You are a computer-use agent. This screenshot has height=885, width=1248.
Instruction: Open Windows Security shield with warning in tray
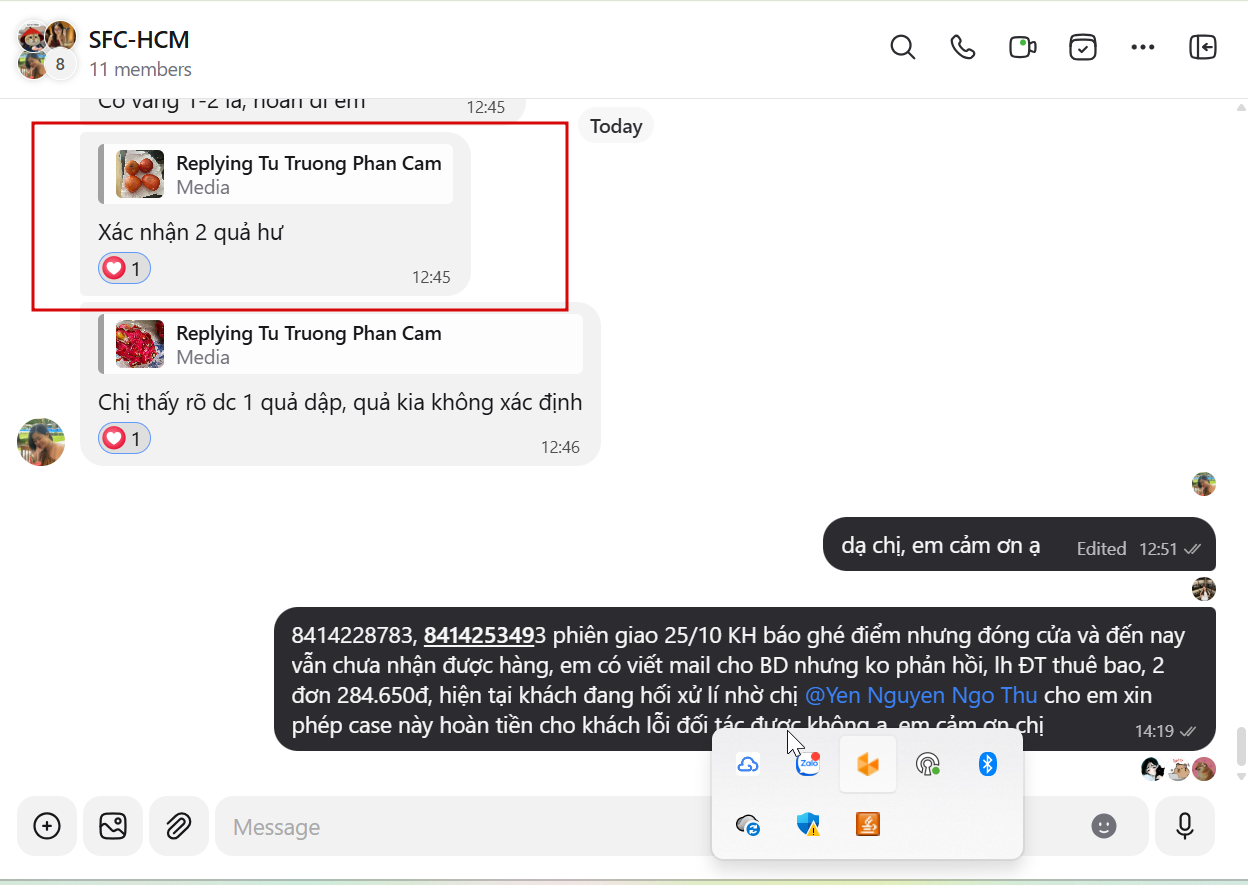pos(808,825)
